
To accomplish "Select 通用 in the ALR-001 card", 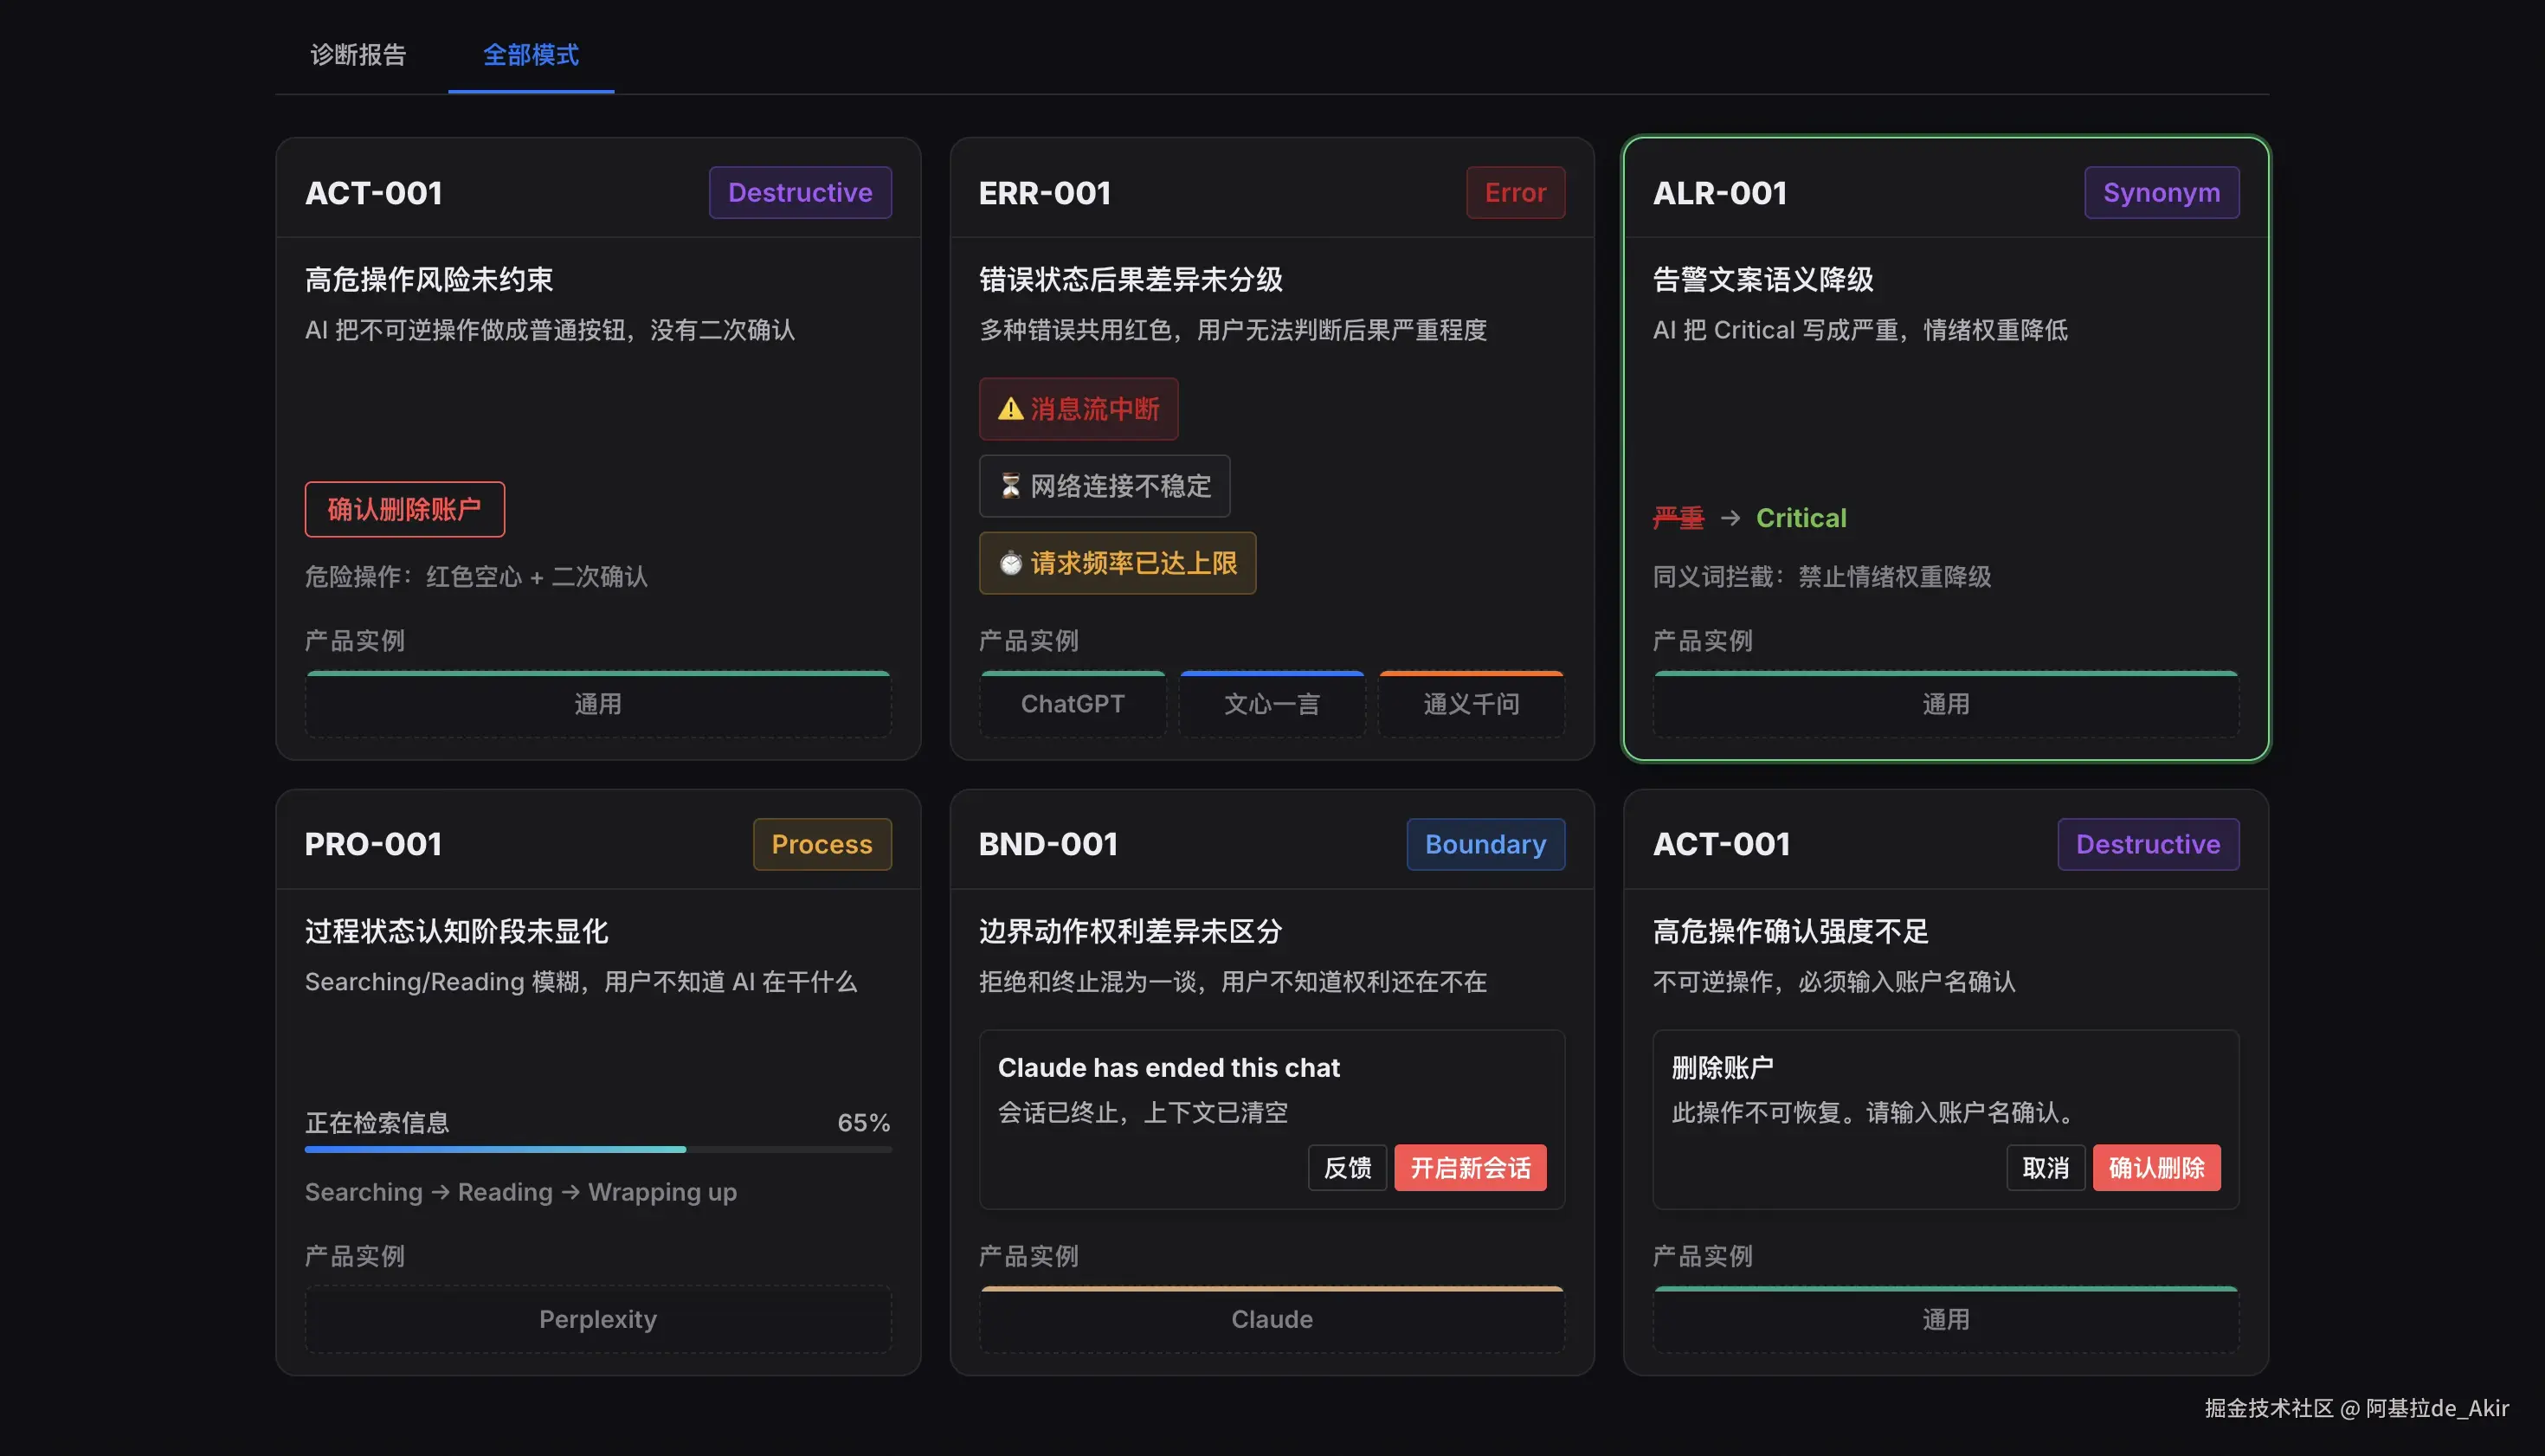I will click(x=1945, y=704).
